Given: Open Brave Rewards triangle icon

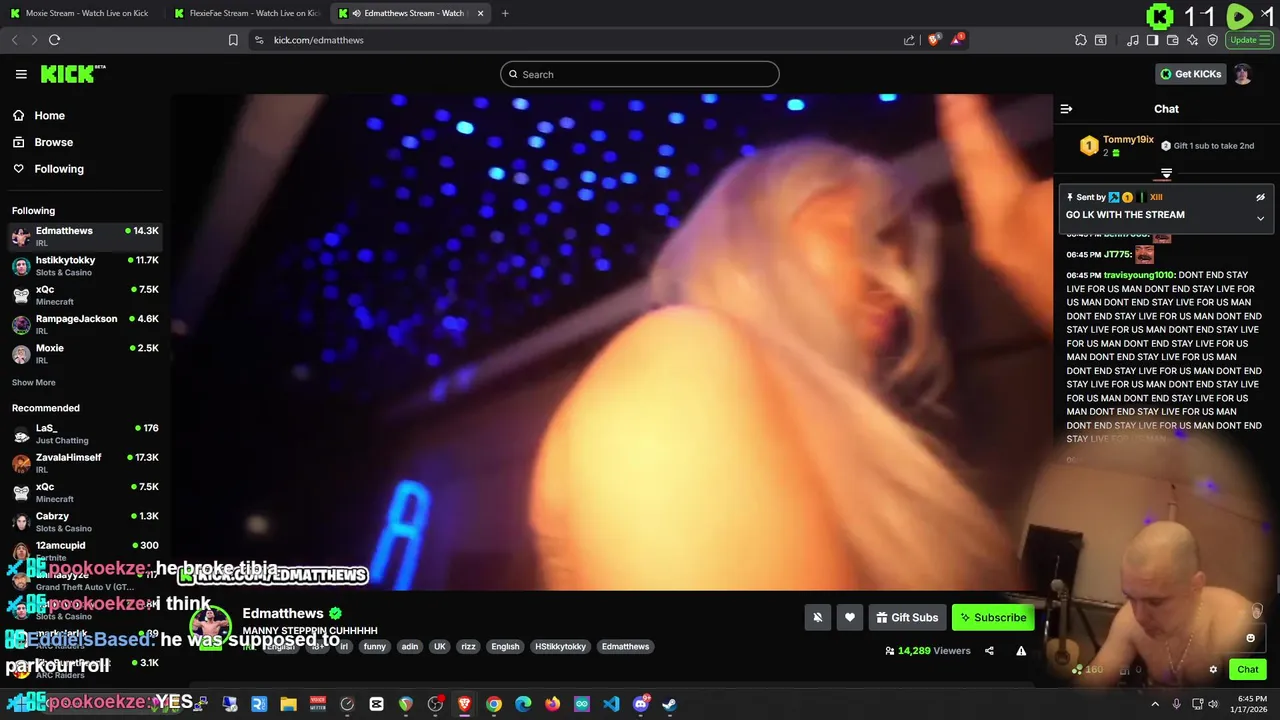Looking at the screenshot, I should 958,40.
